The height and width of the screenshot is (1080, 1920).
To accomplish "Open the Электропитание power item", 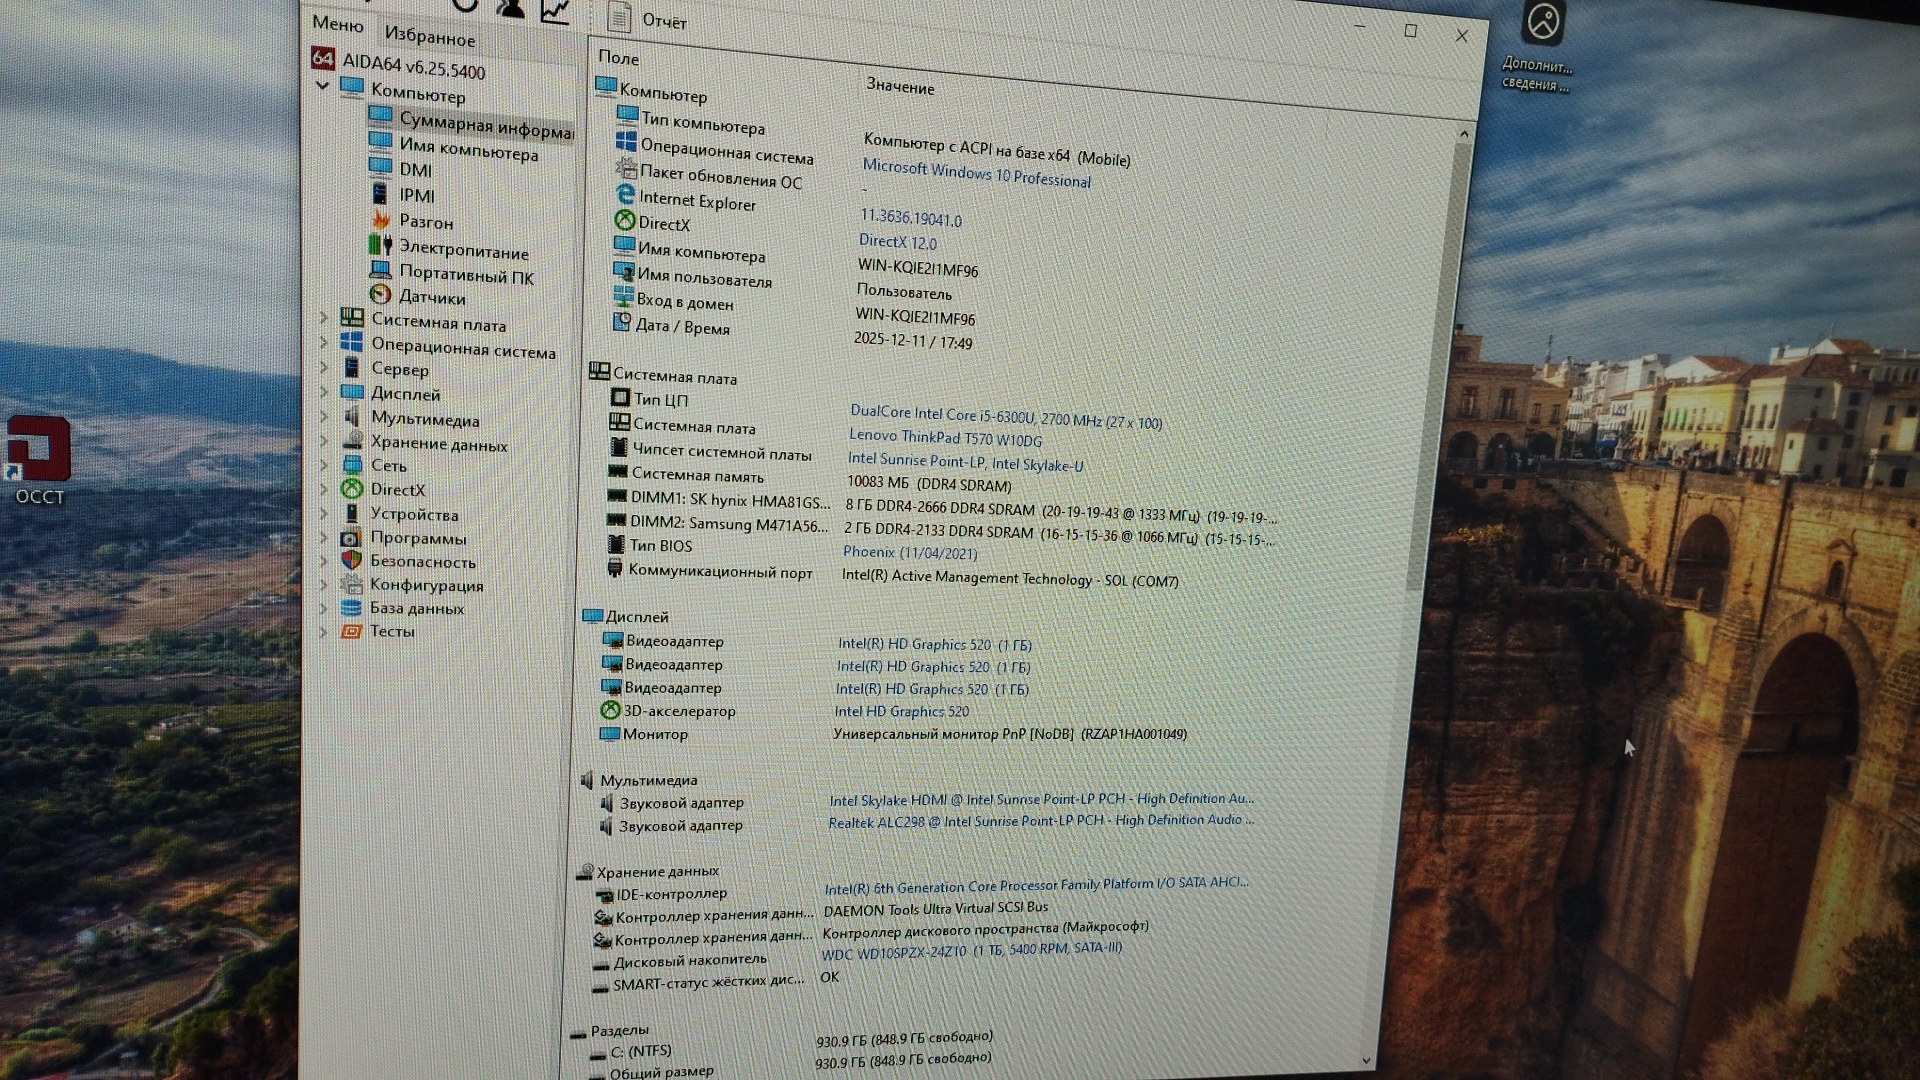I will 463,249.
